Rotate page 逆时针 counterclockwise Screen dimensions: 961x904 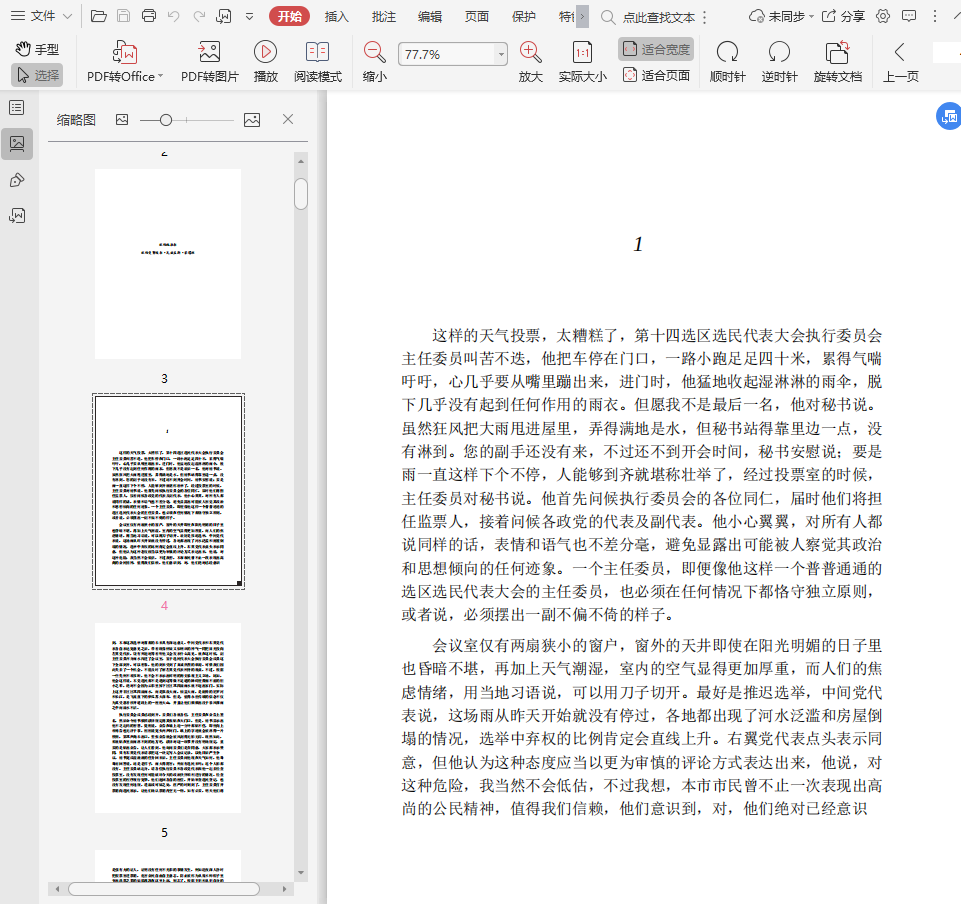[x=779, y=61]
